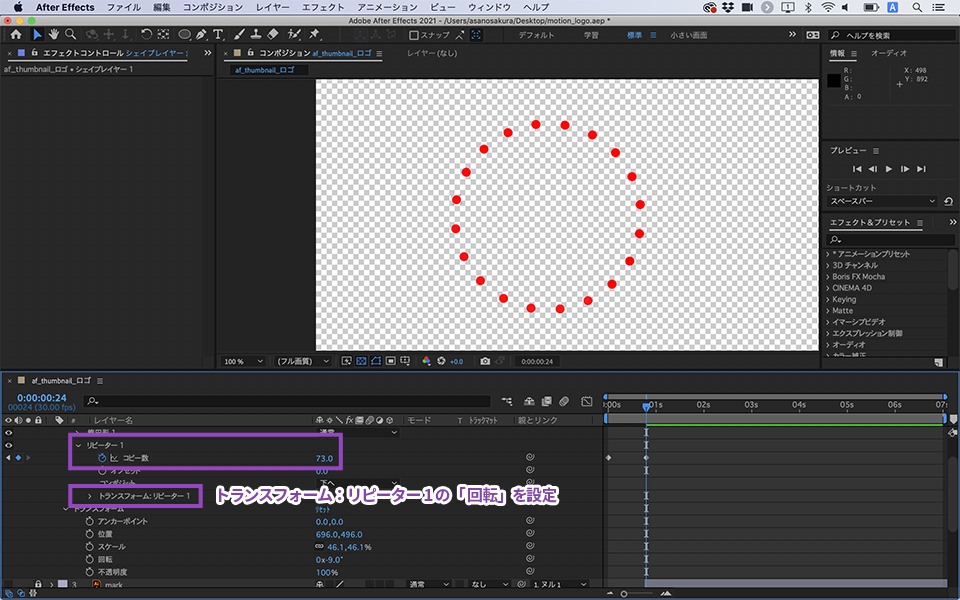Screen dimensions: 960x600
Task: Select the Ellipse shape tool
Action: coord(184,35)
